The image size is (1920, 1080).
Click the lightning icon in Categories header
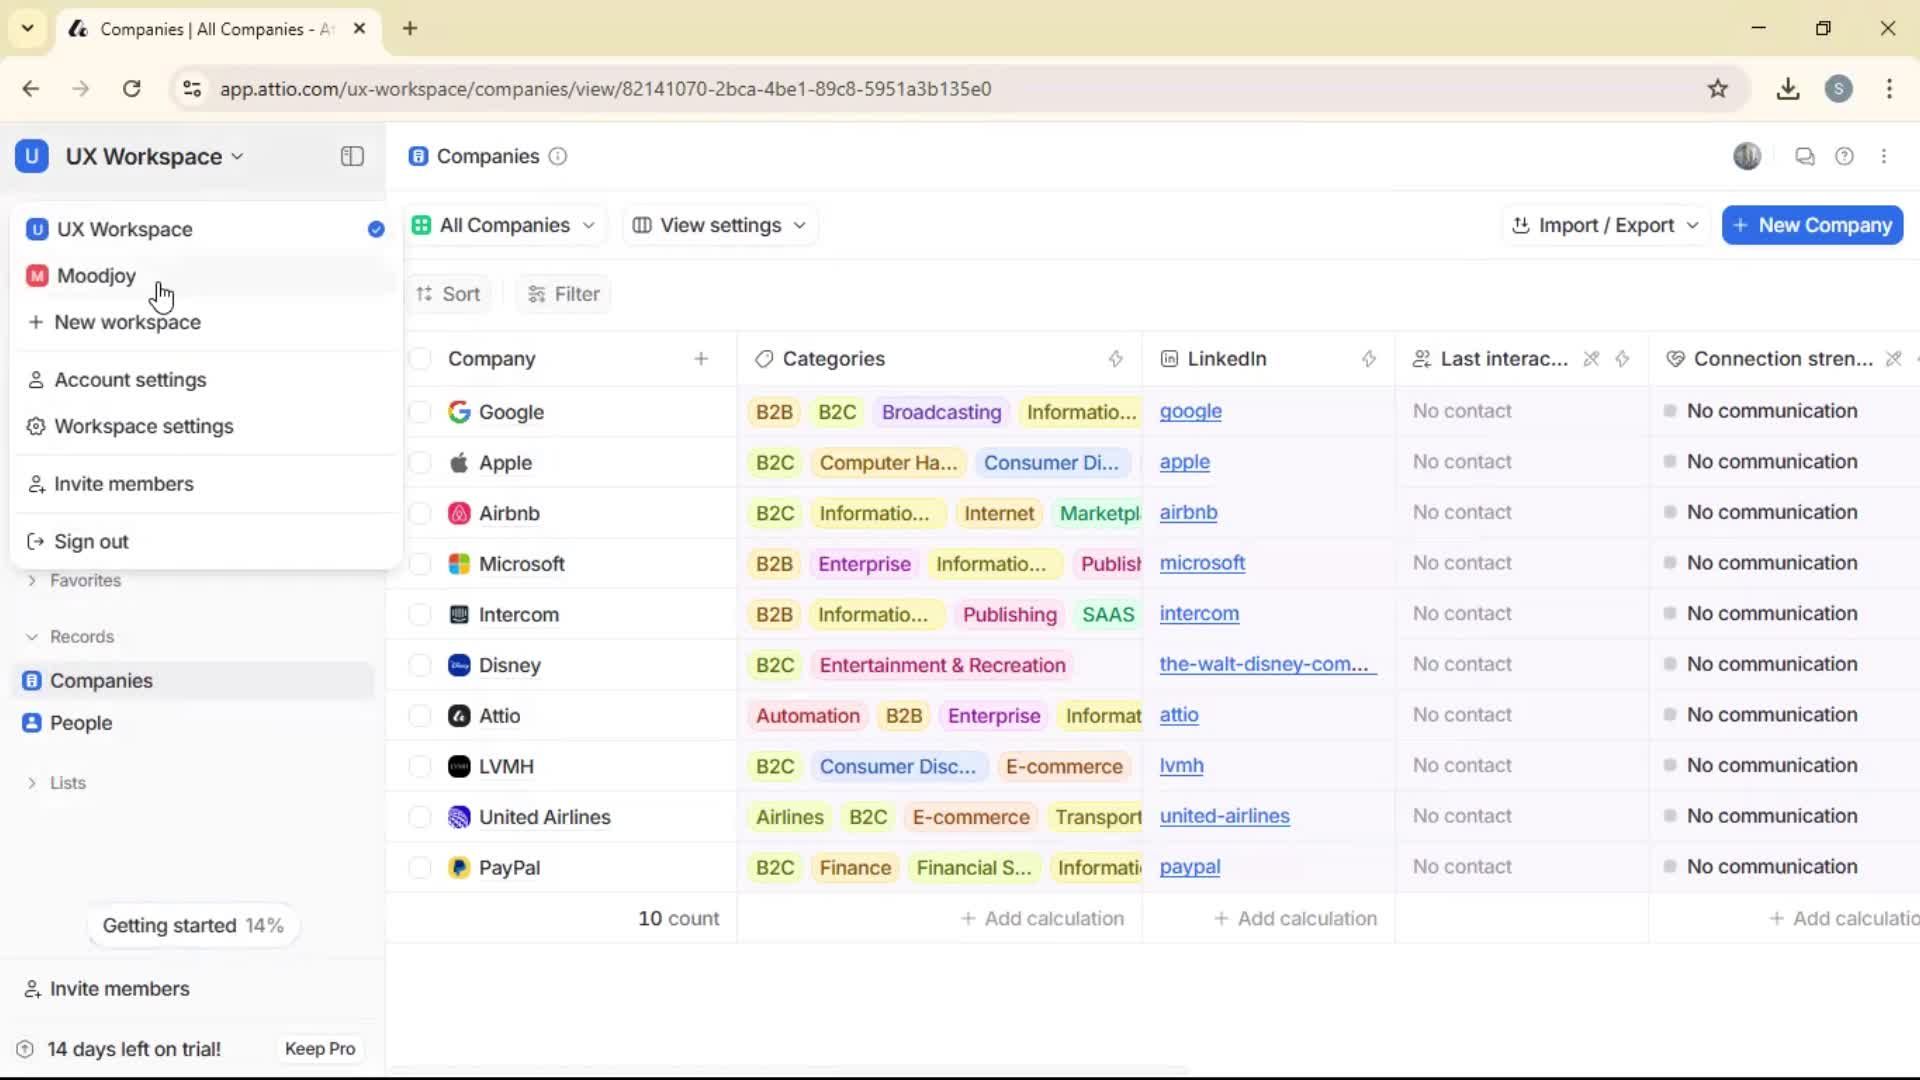tap(1115, 359)
